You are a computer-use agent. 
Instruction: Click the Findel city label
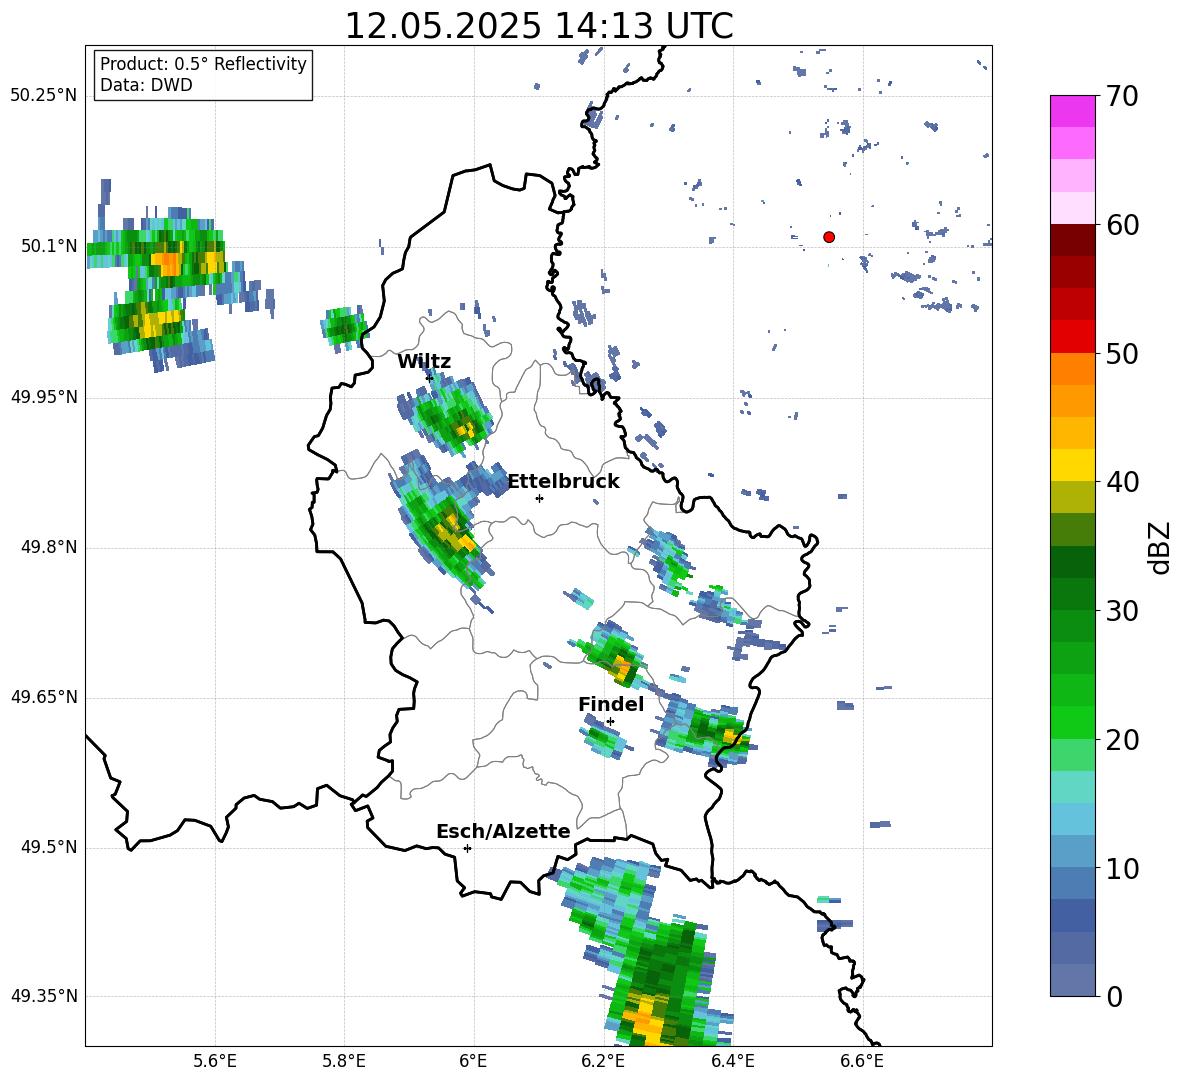tap(611, 704)
